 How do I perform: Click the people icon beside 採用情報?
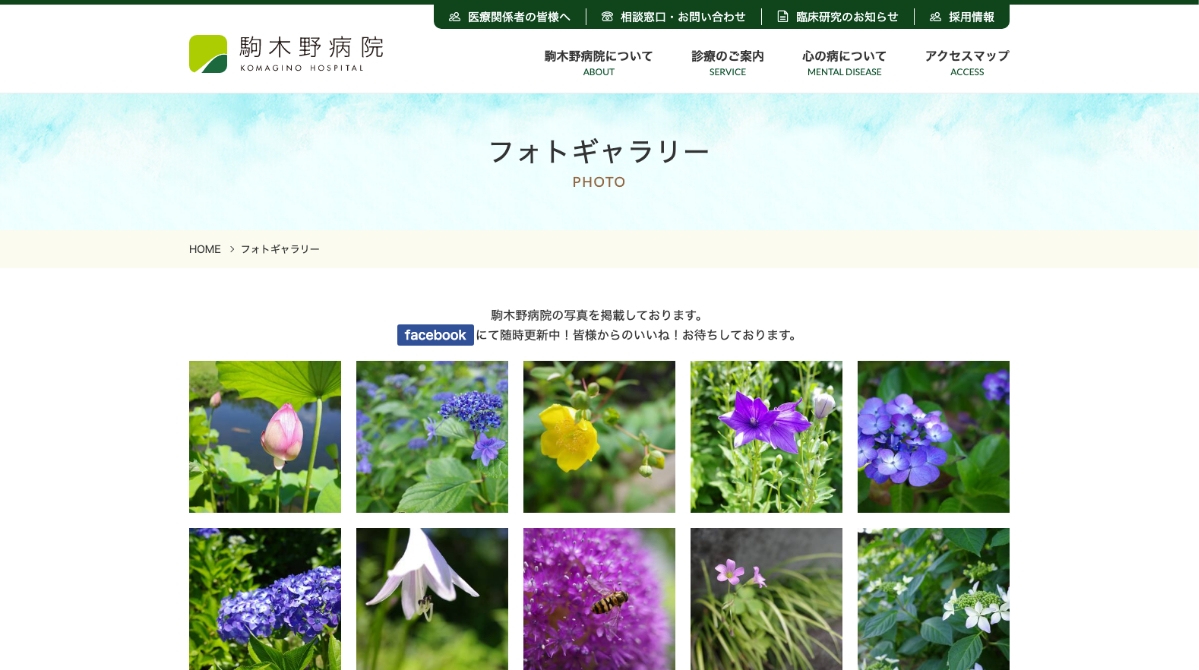pyautogui.click(x=935, y=17)
